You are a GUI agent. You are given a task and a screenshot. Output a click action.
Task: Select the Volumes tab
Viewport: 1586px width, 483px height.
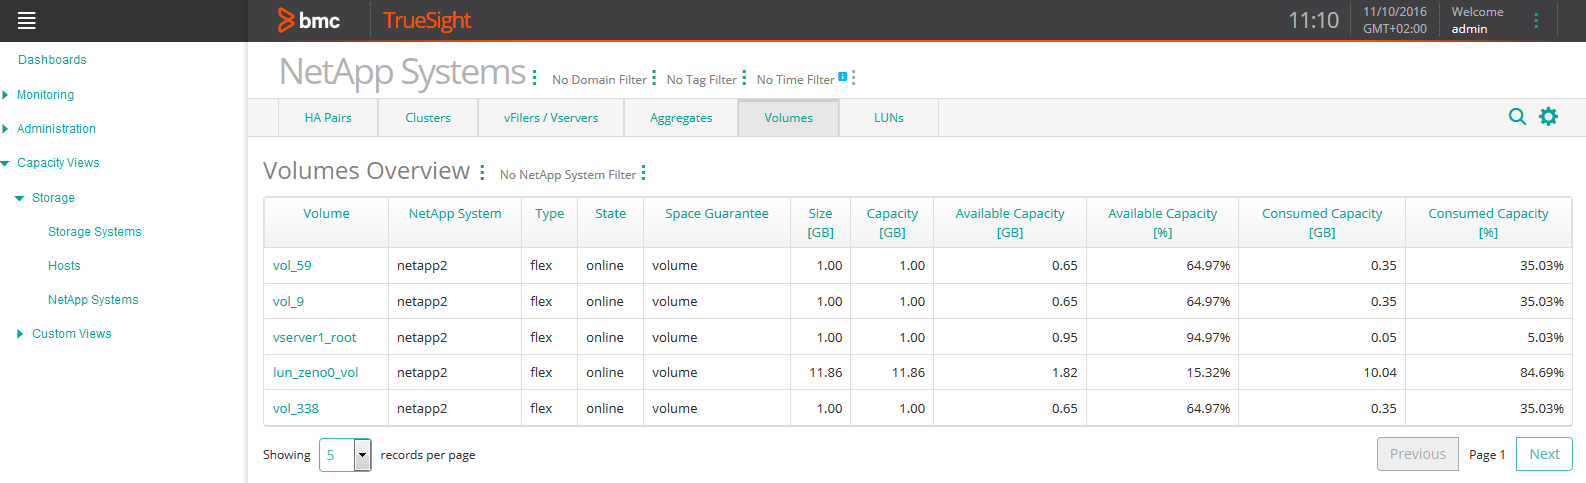[x=789, y=118]
